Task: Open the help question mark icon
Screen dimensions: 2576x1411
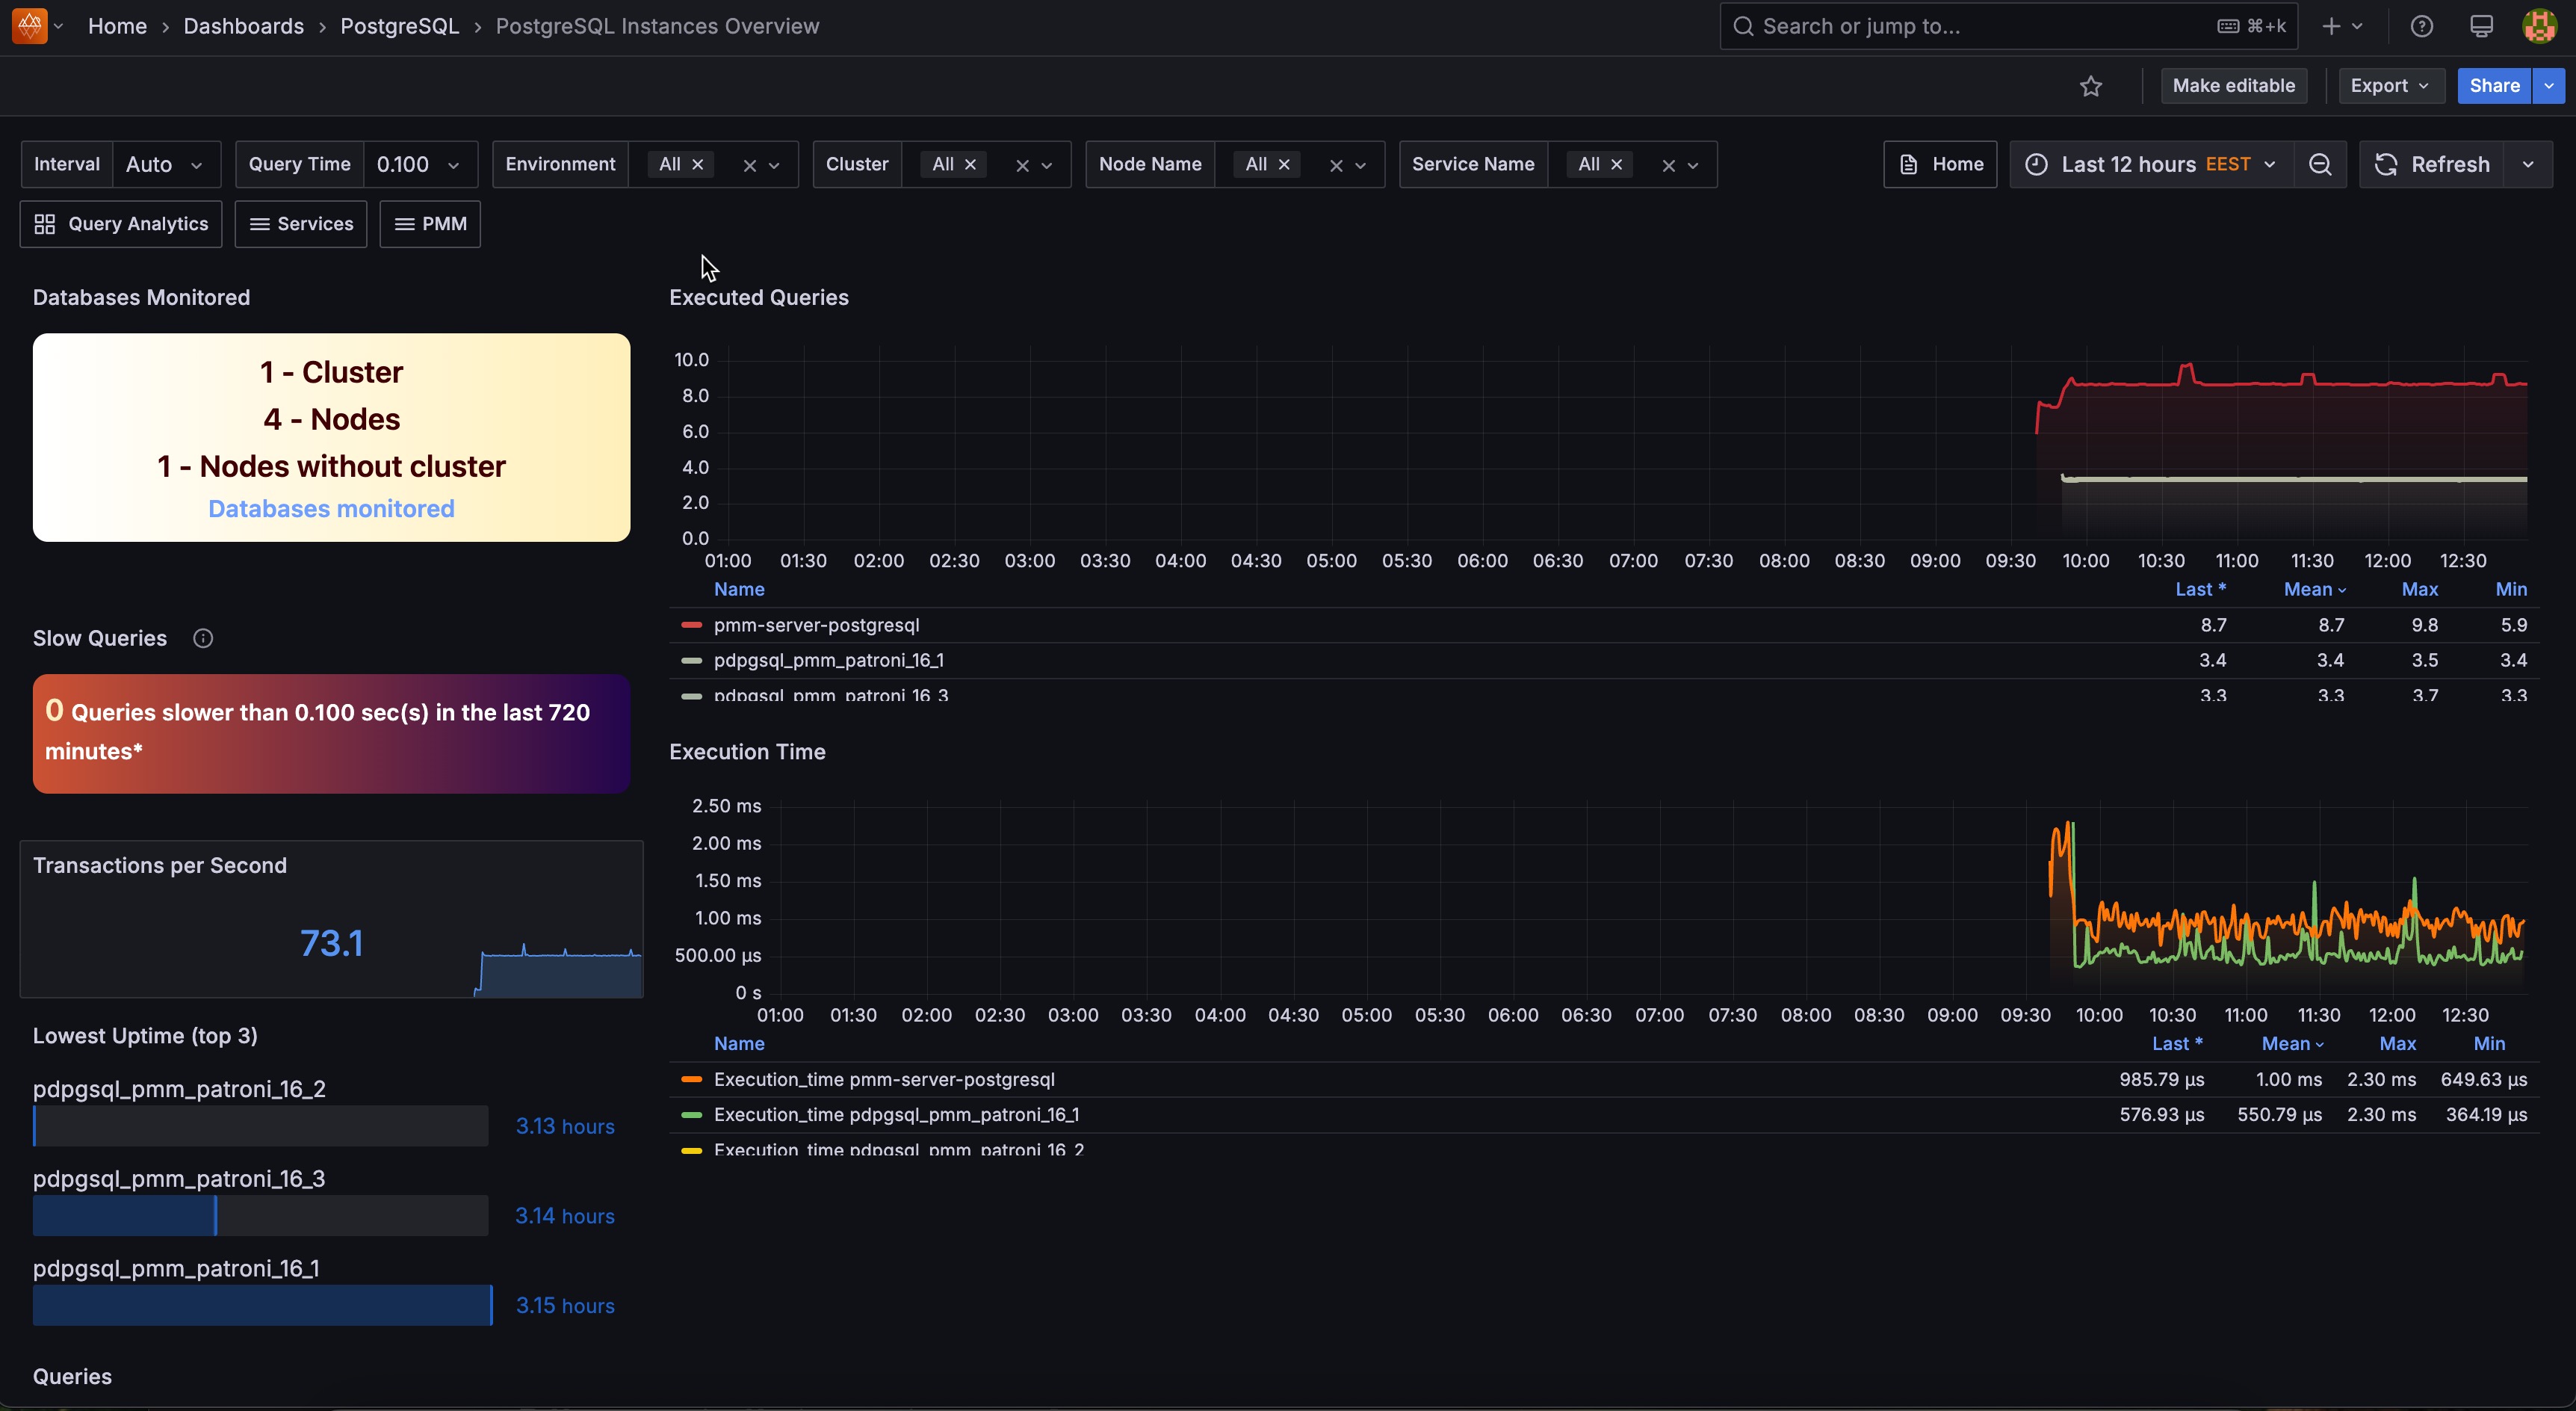Action: click(2421, 27)
